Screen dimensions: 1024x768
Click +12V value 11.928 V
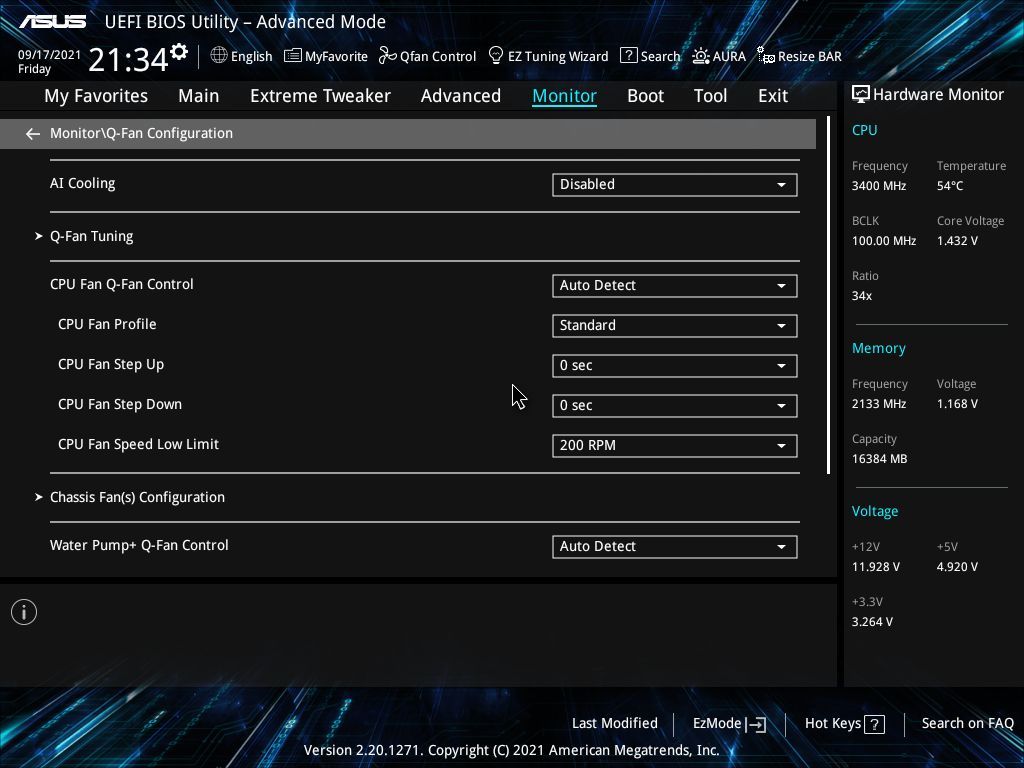tap(875, 567)
